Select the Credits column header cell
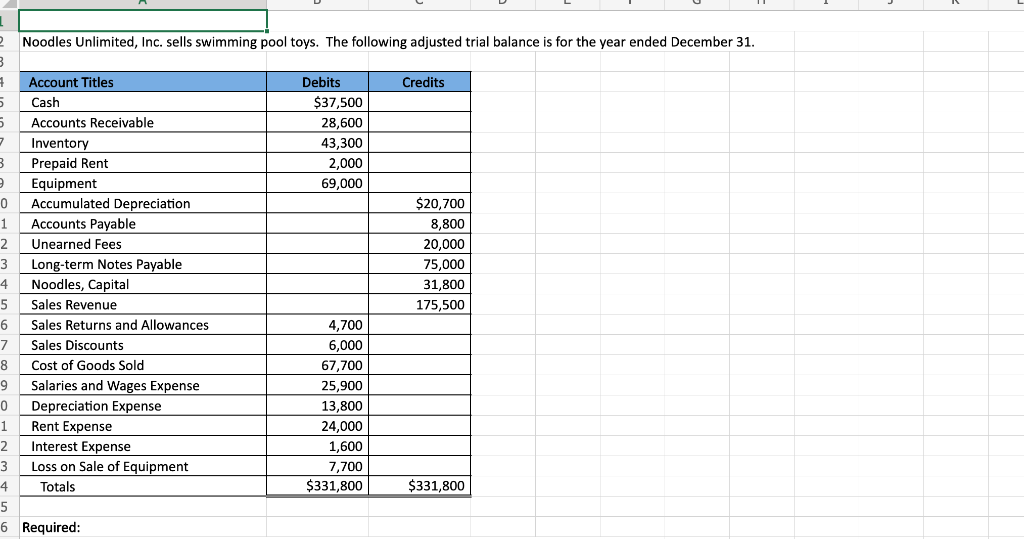 (x=419, y=82)
